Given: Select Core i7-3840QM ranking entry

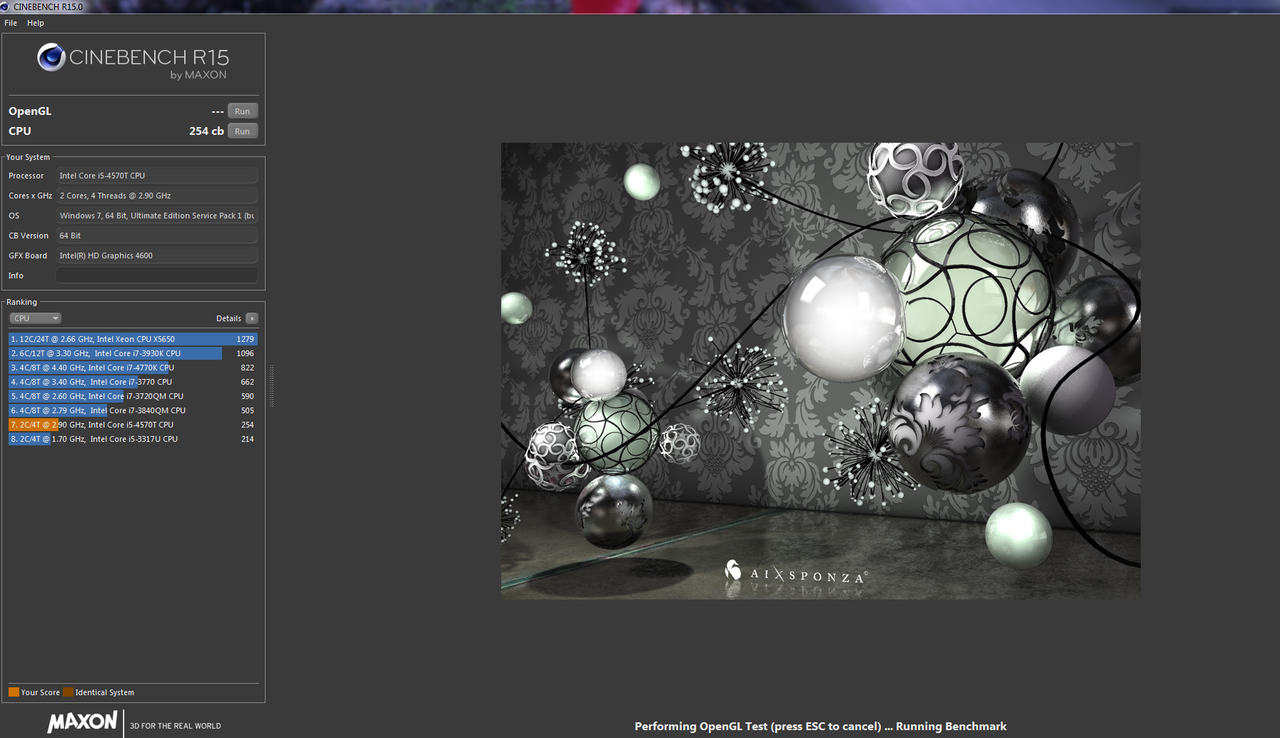Looking at the screenshot, I should click(132, 410).
